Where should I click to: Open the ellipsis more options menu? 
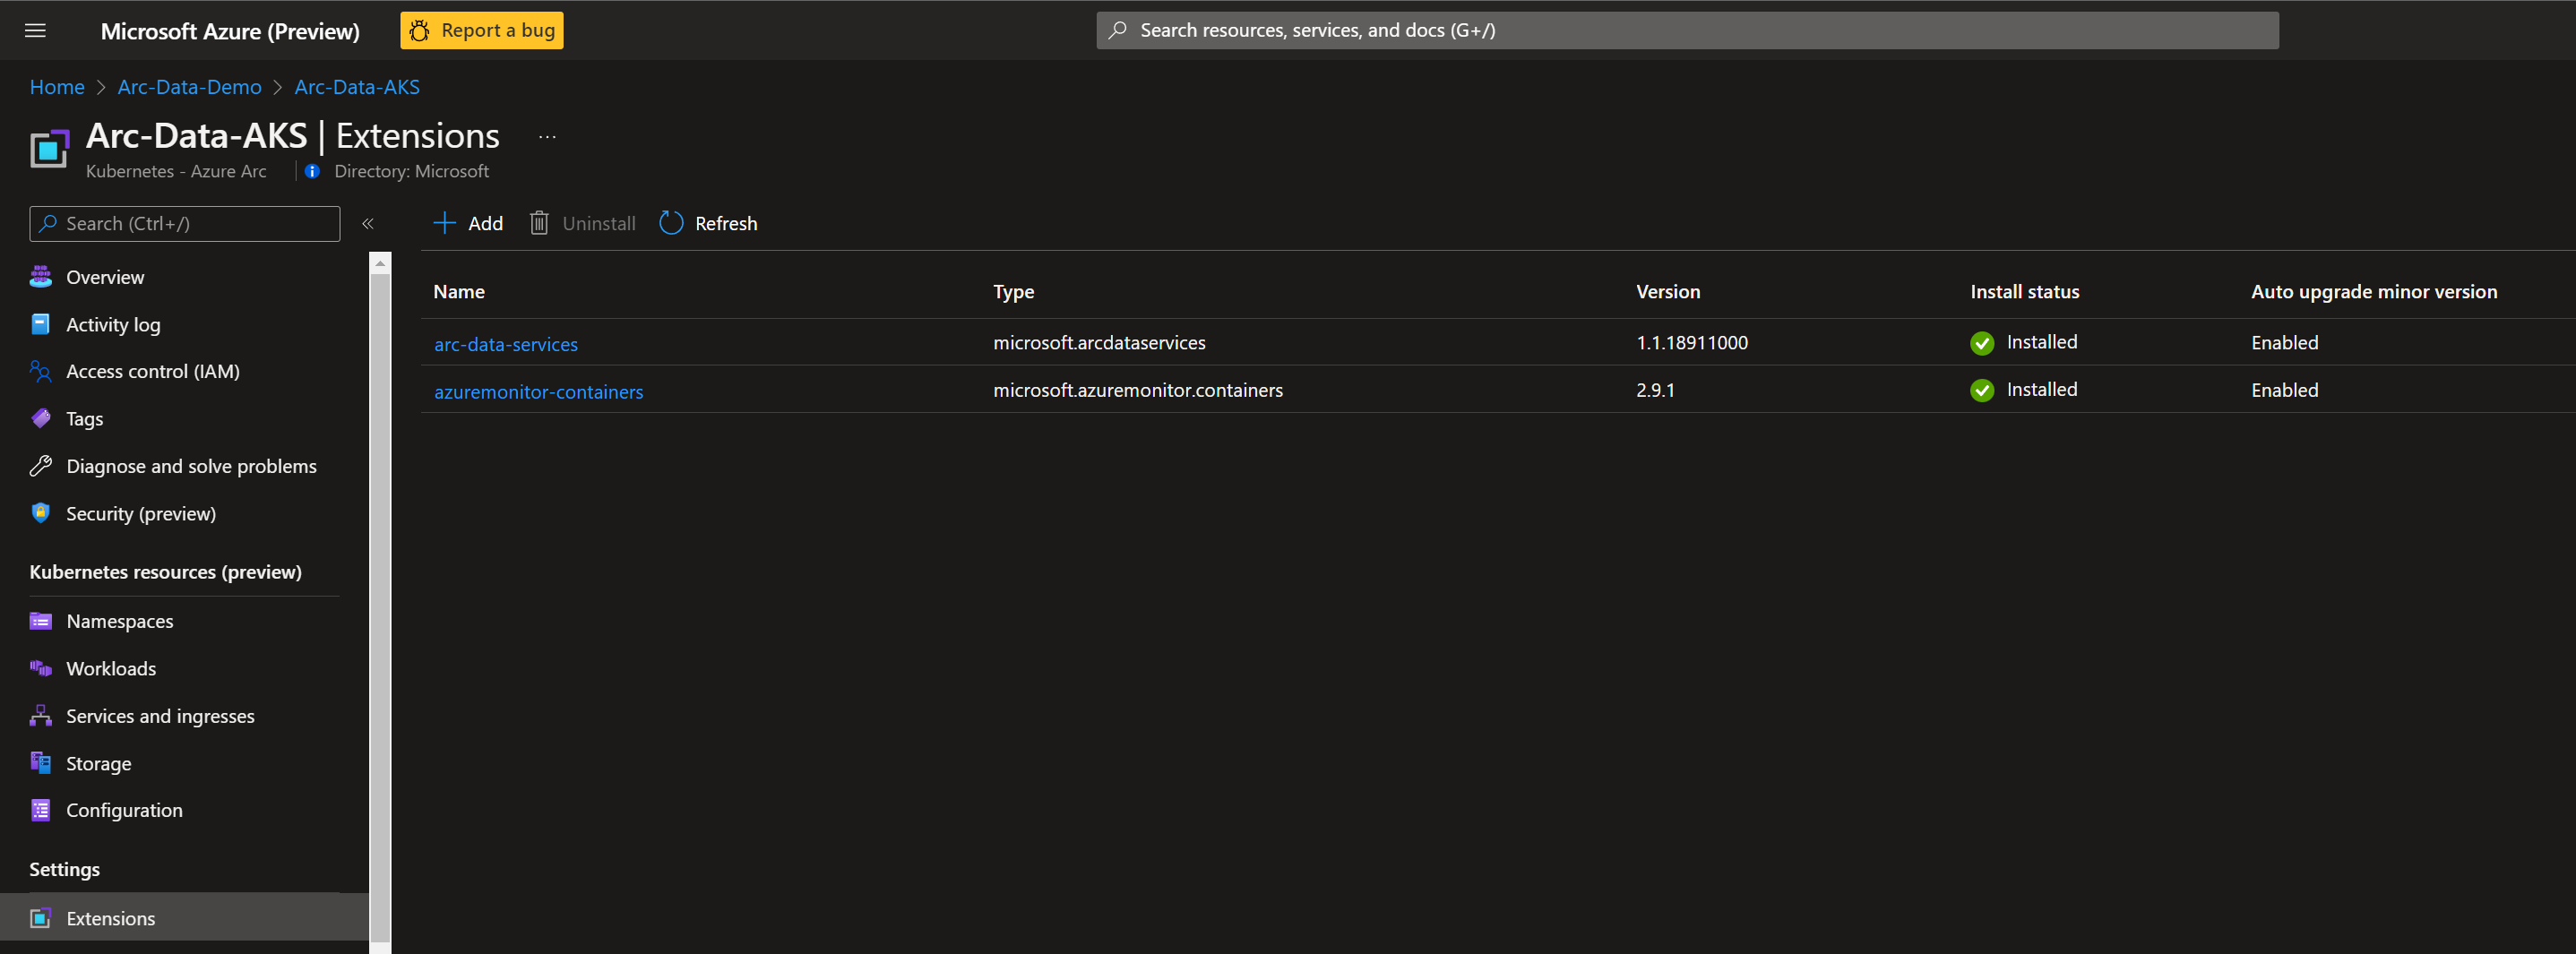547,137
